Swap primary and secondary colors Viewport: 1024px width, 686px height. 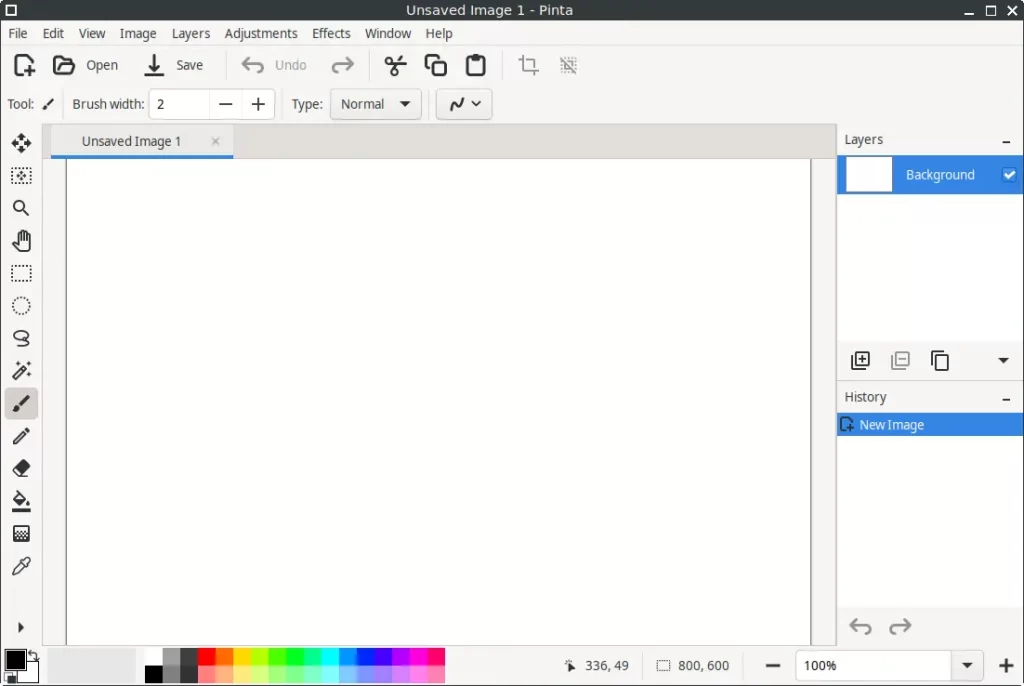tap(33, 655)
